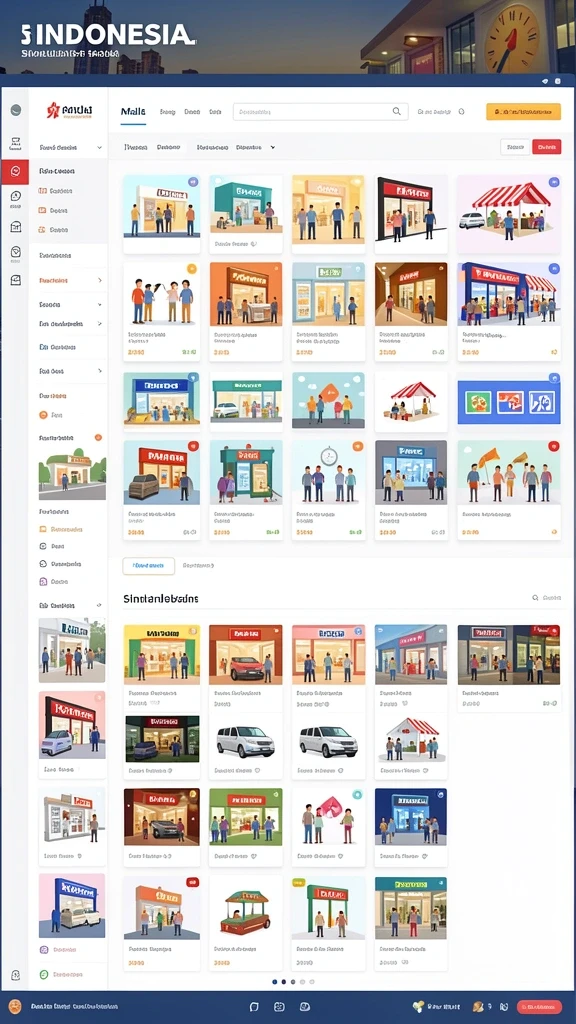Expand the first sidebar section with down chevron

coord(100,148)
